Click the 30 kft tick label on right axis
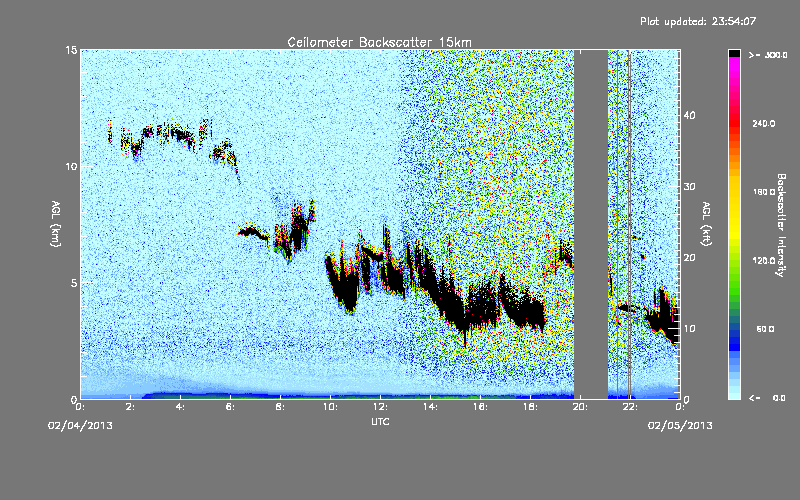 689,187
